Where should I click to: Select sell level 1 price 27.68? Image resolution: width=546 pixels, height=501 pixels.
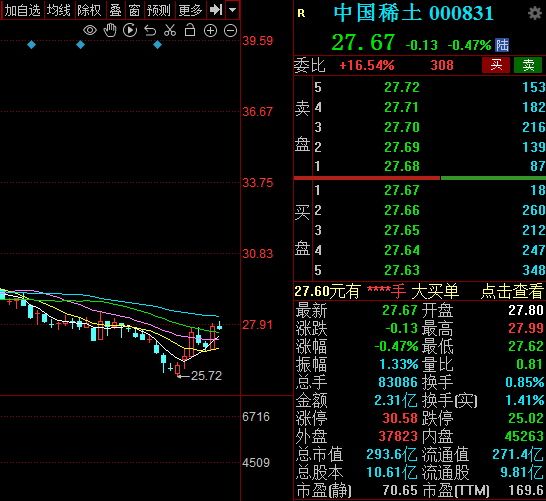tap(402, 166)
